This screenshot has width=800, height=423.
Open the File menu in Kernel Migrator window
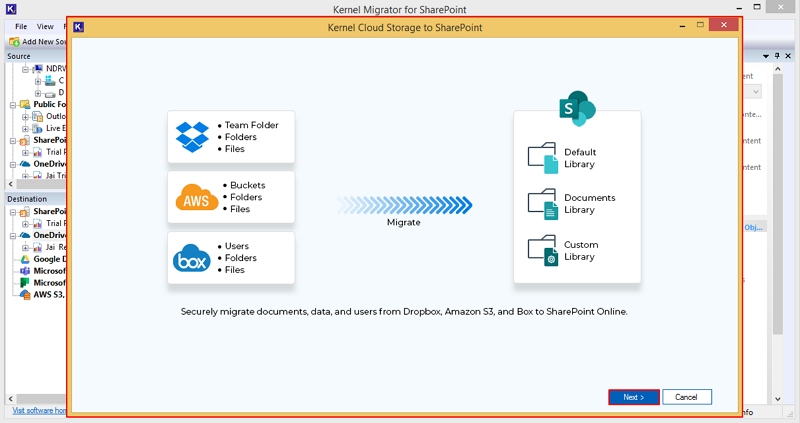point(21,27)
